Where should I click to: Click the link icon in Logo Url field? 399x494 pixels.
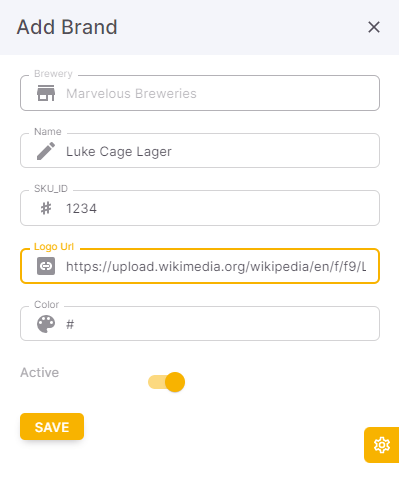tap(46, 266)
